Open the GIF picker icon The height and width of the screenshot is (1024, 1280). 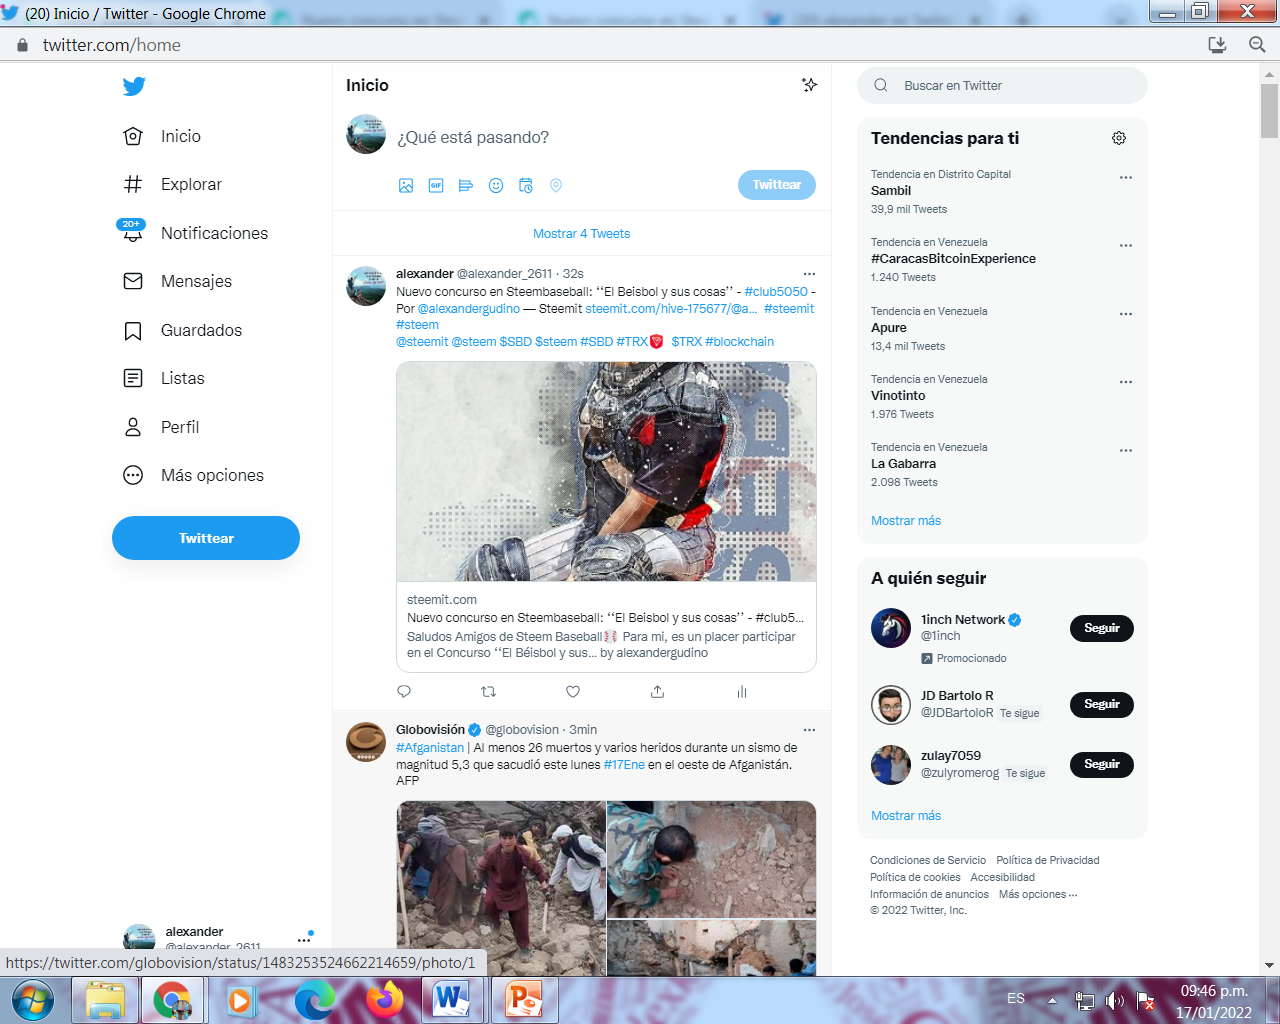tap(436, 185)
